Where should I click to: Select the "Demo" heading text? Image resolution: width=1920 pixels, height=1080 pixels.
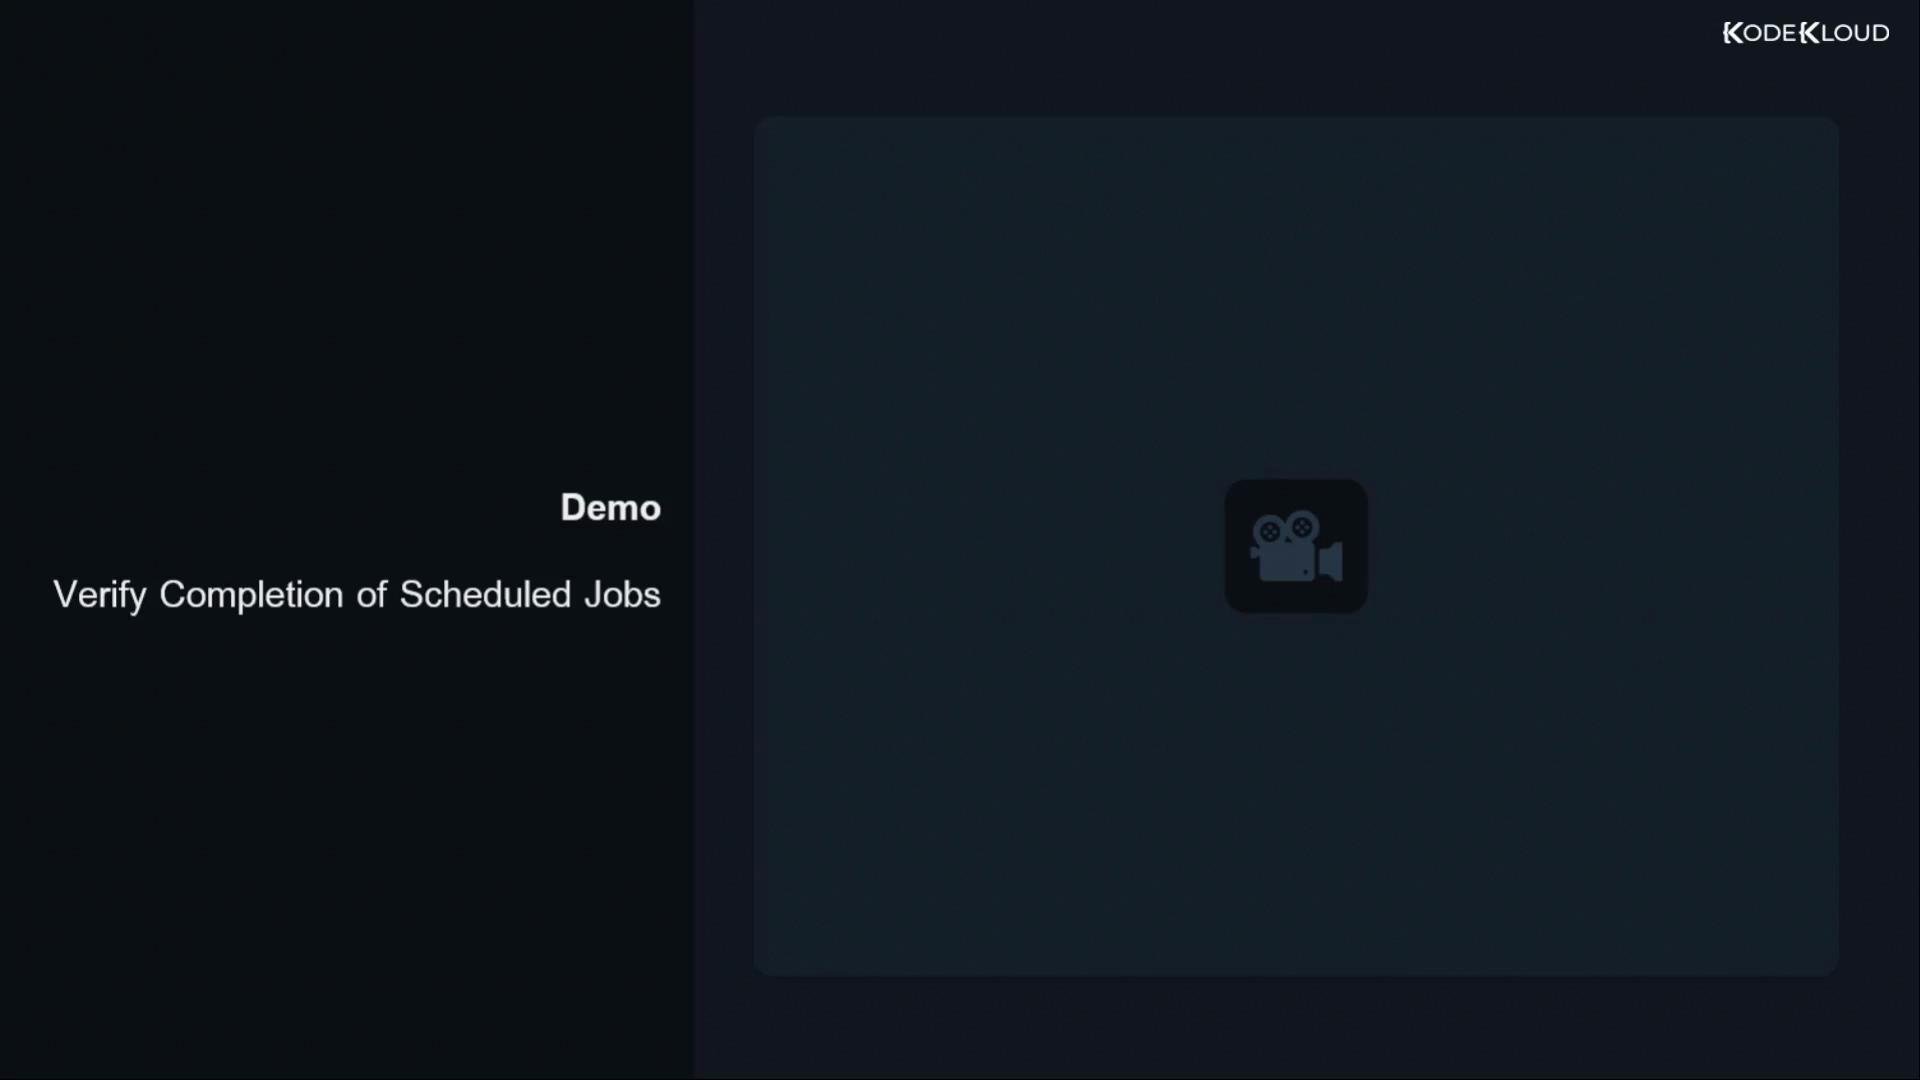pos(610,508)
